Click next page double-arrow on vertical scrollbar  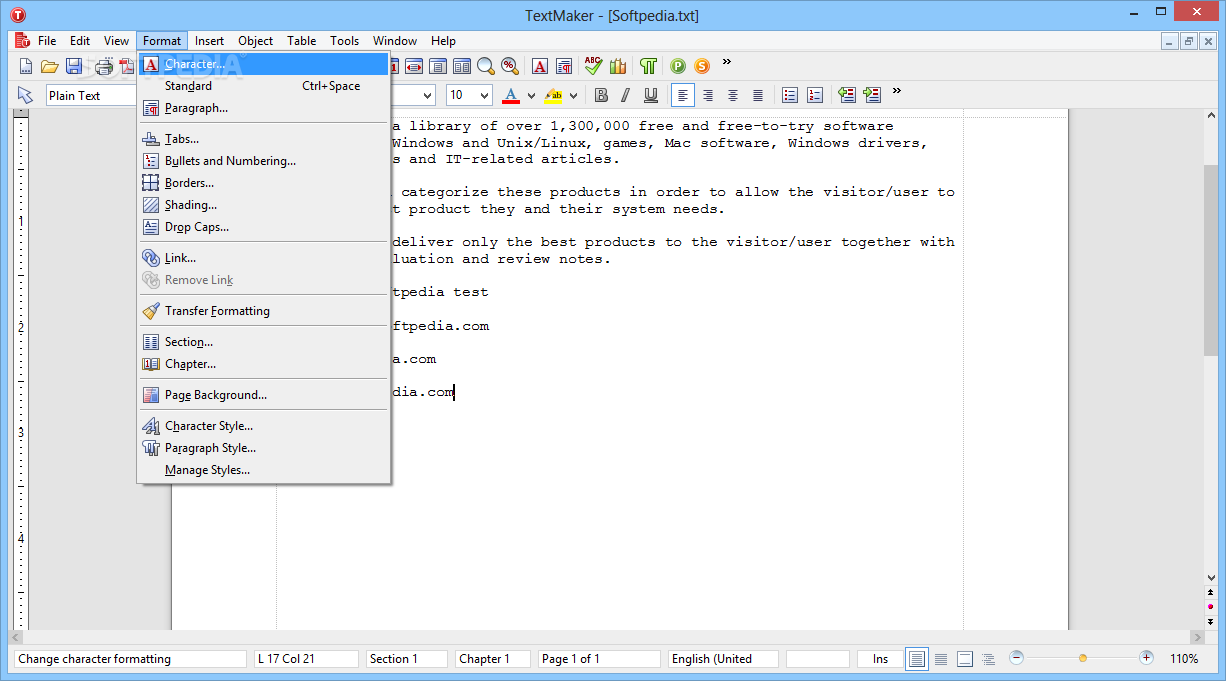tap(1210, 621)
